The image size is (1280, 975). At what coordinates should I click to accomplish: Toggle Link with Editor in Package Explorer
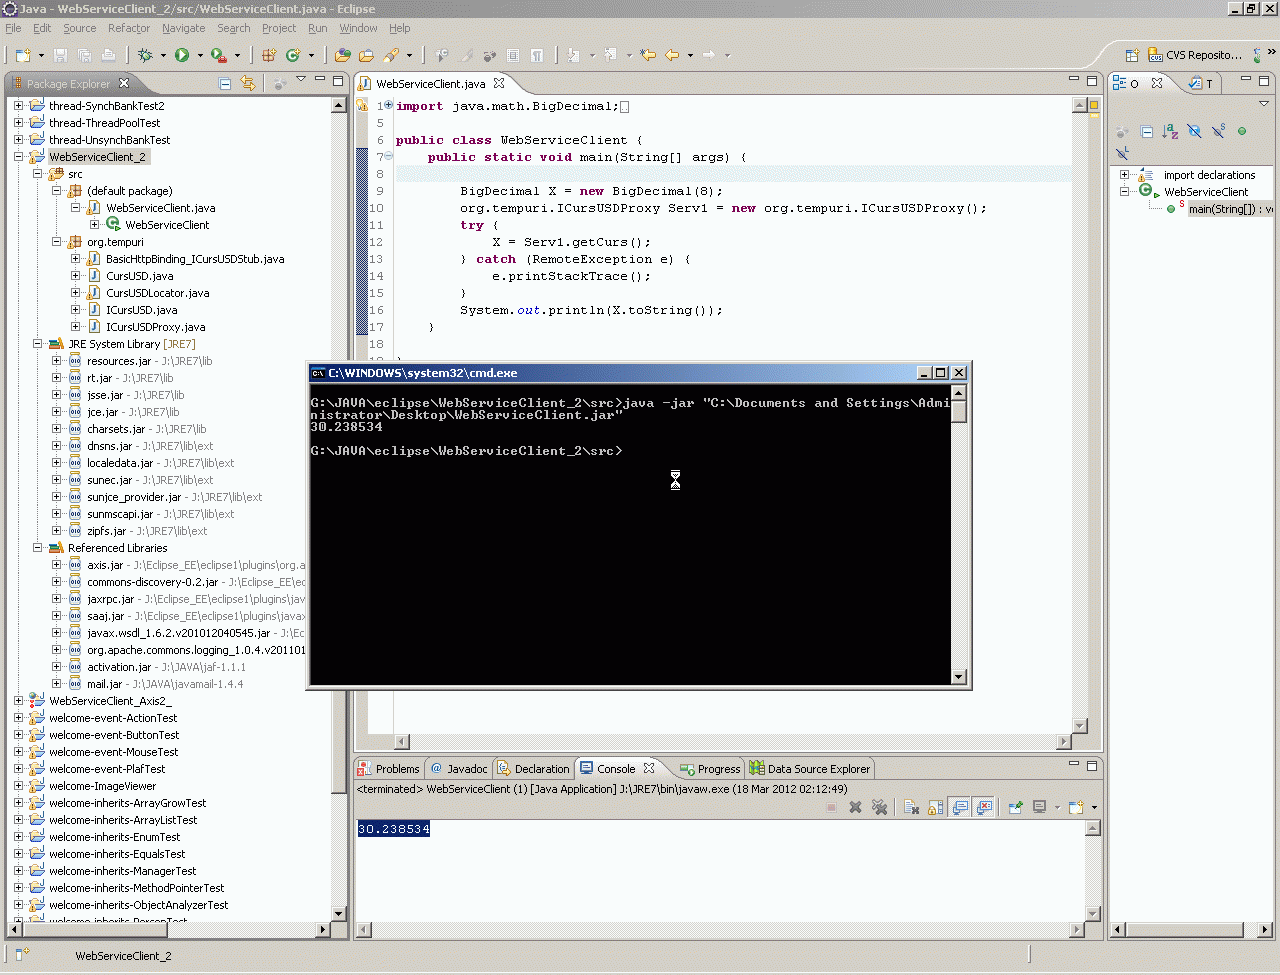(248, 84)
